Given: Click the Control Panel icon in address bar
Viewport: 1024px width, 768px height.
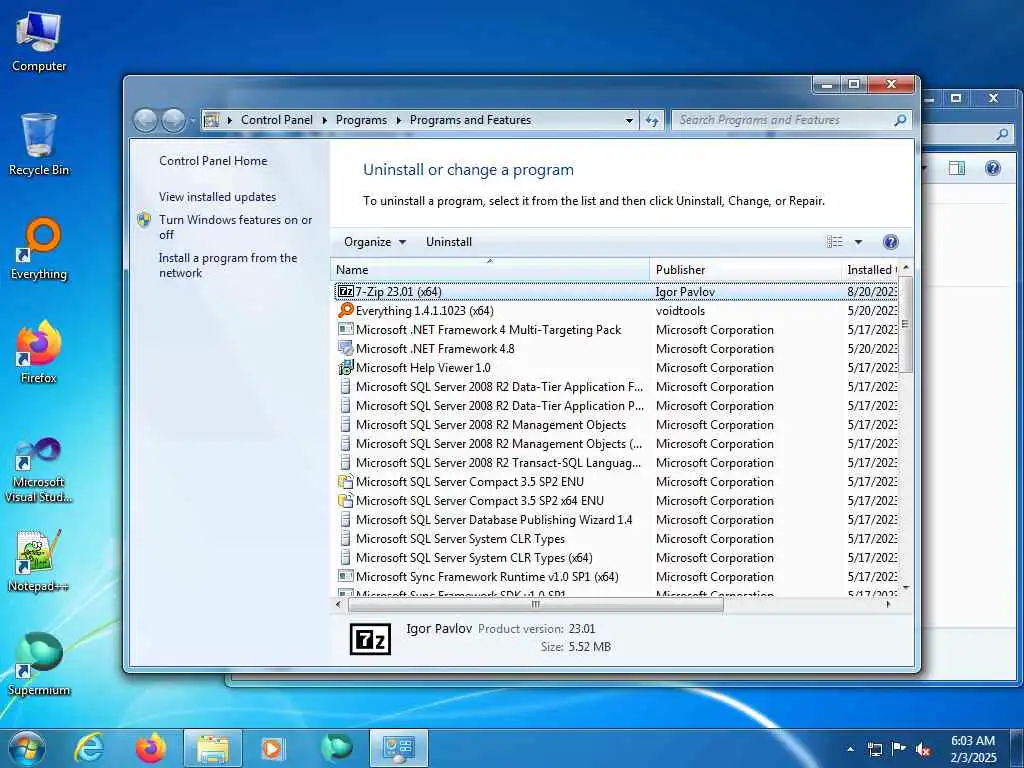Looking at the screenshot, I should (211, 120).
